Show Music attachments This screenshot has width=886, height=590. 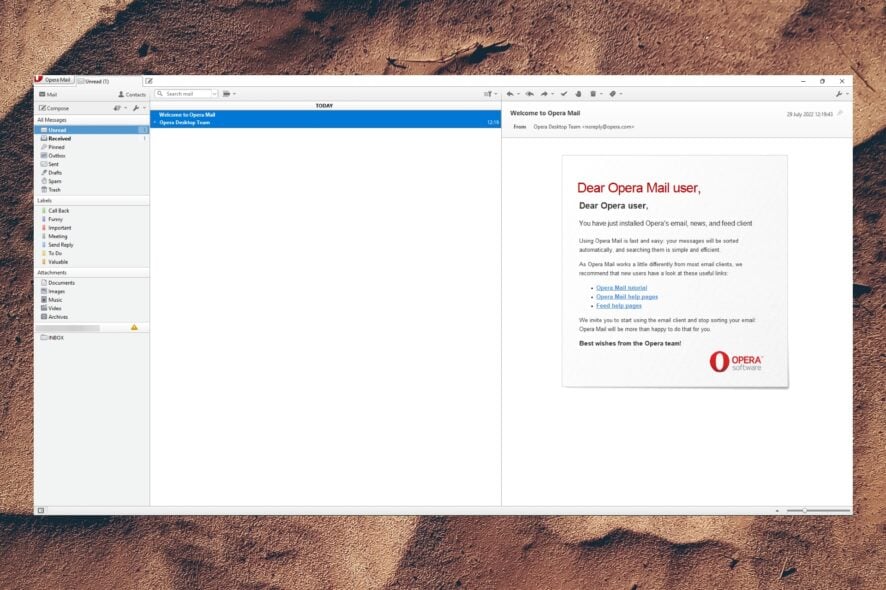tap(92, 300)
